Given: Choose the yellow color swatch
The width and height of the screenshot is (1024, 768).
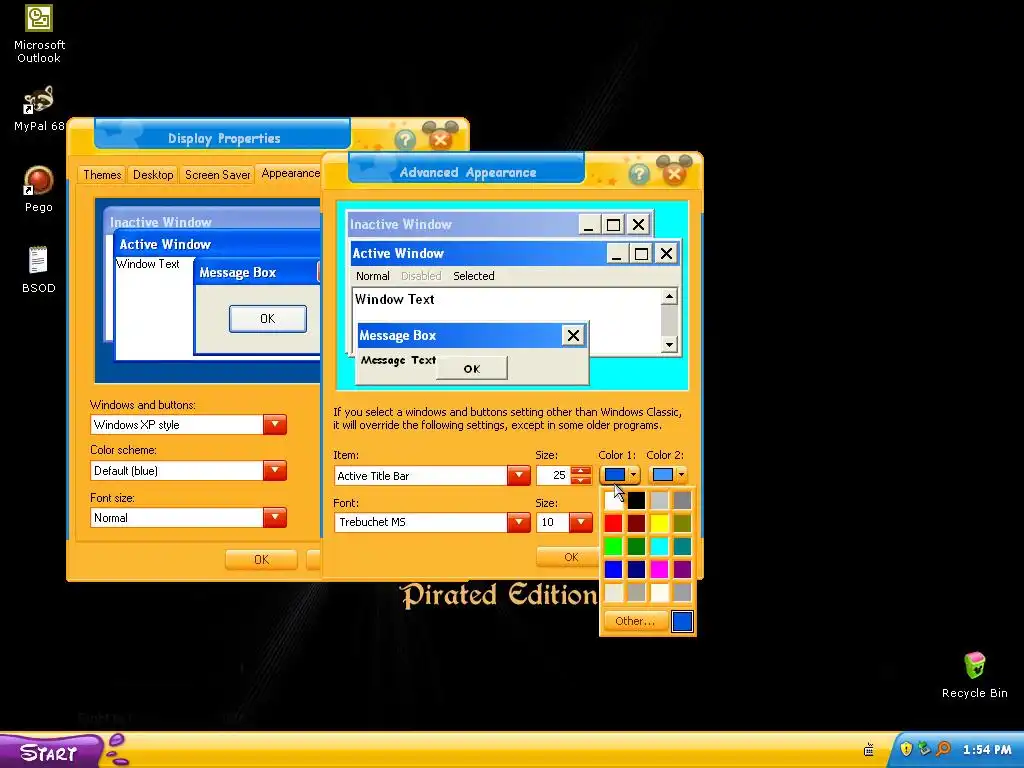Looking at the screenshot, I should point(659,523).
